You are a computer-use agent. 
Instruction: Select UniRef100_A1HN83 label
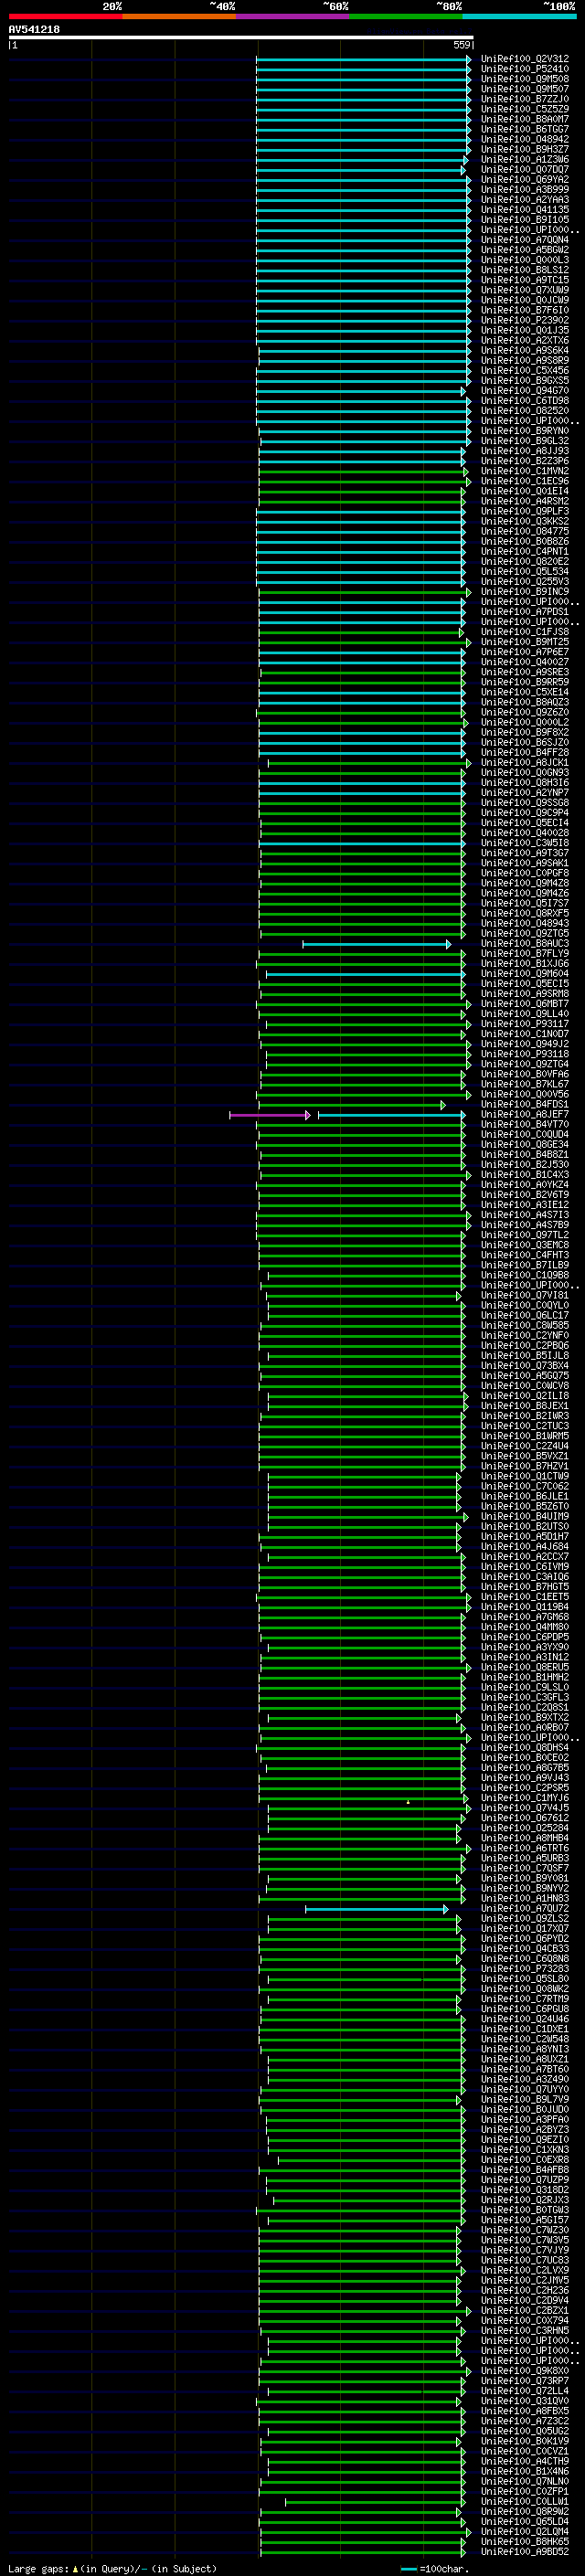(x=525, y=1898)
